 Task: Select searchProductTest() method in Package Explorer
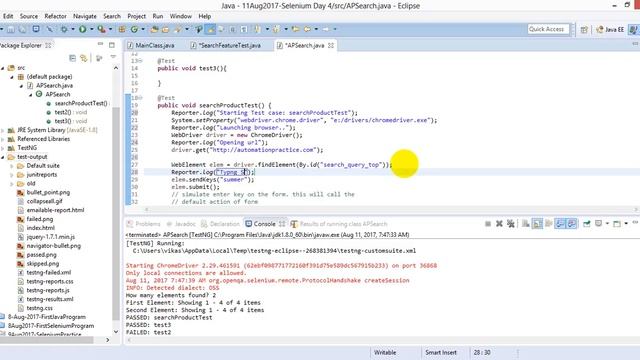(81, 103)
